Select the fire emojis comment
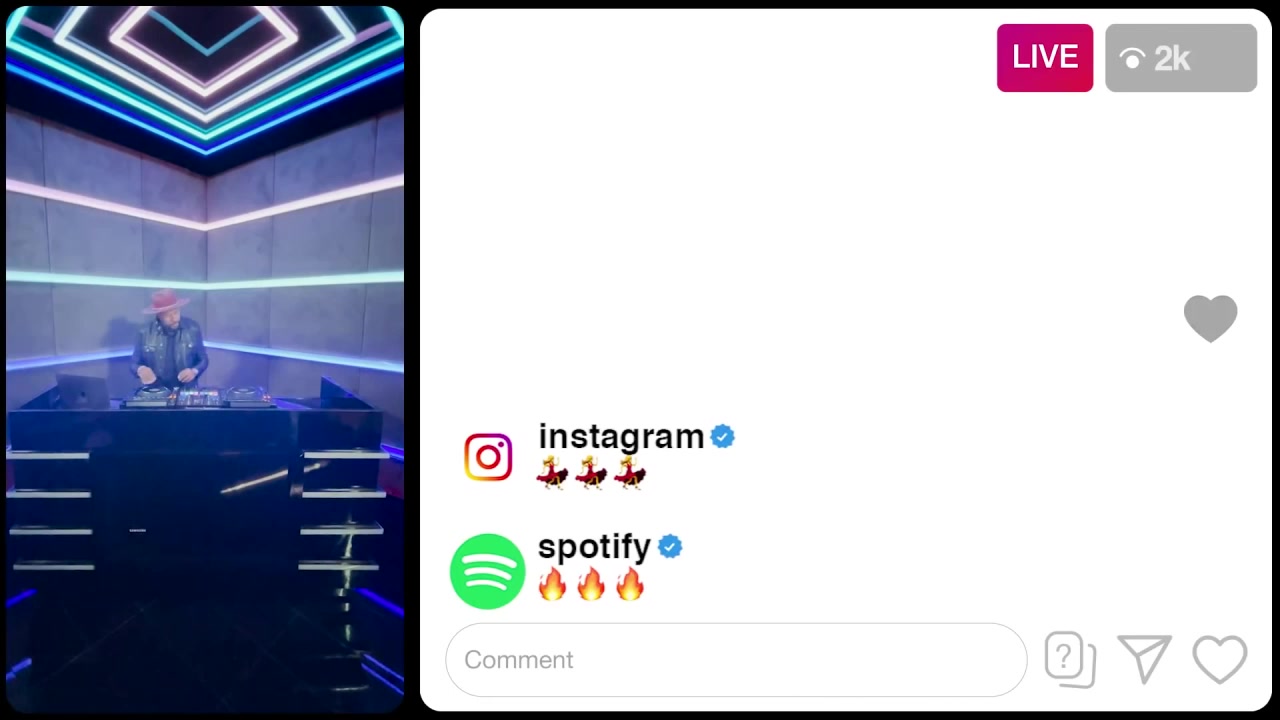Viewport: 1280px width, 720px height. click(591, 583)
